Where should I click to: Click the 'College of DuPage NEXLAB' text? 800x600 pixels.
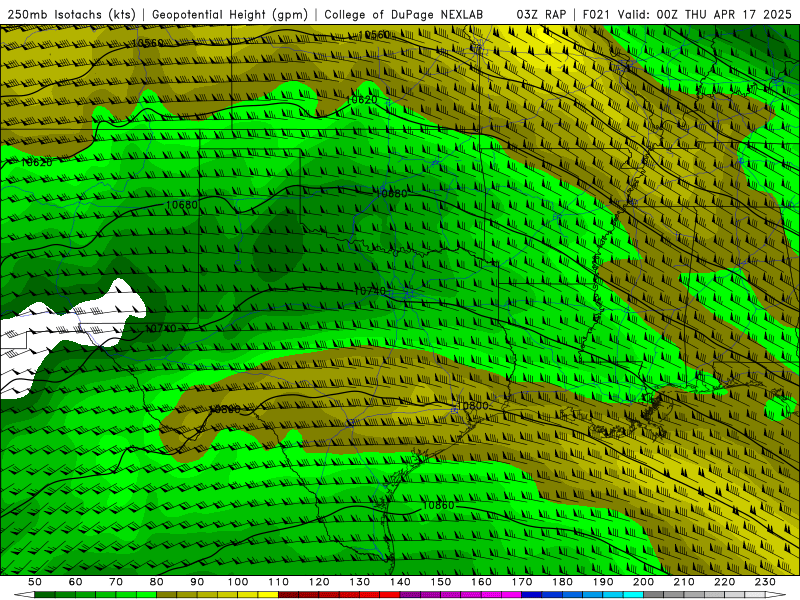[x=404, y=14]
